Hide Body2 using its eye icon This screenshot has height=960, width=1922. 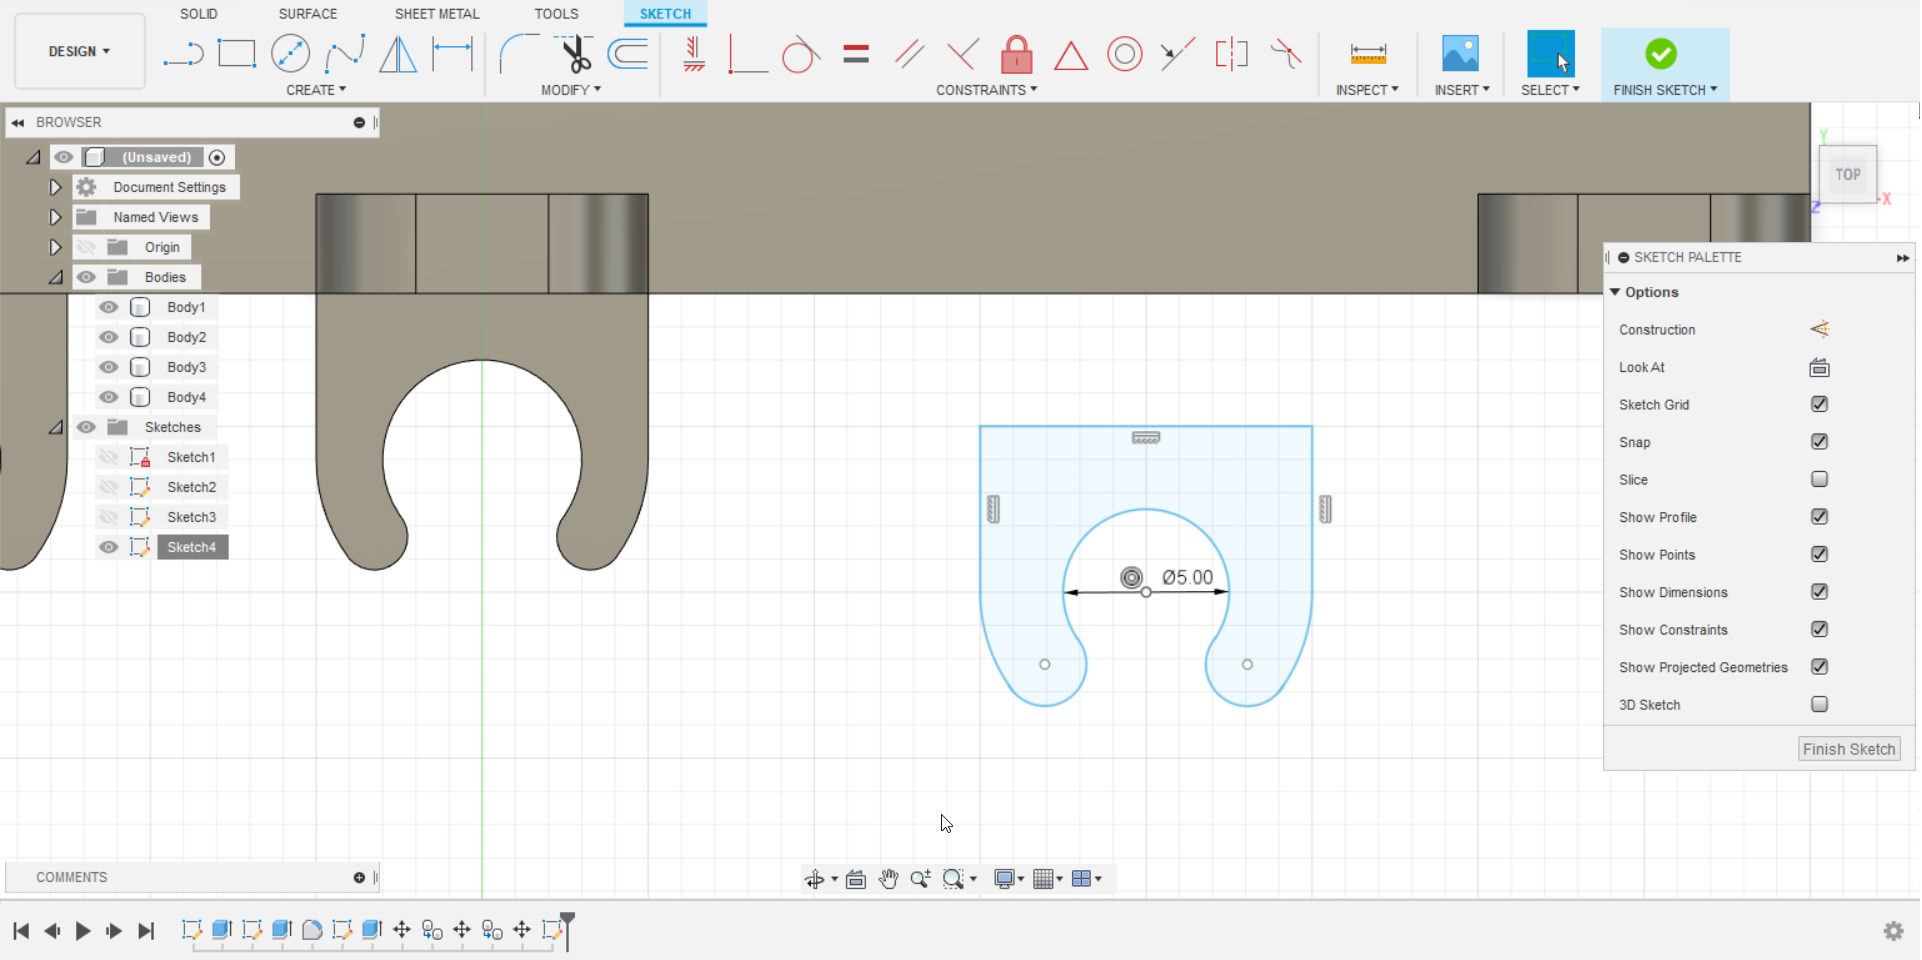[109, 337]
